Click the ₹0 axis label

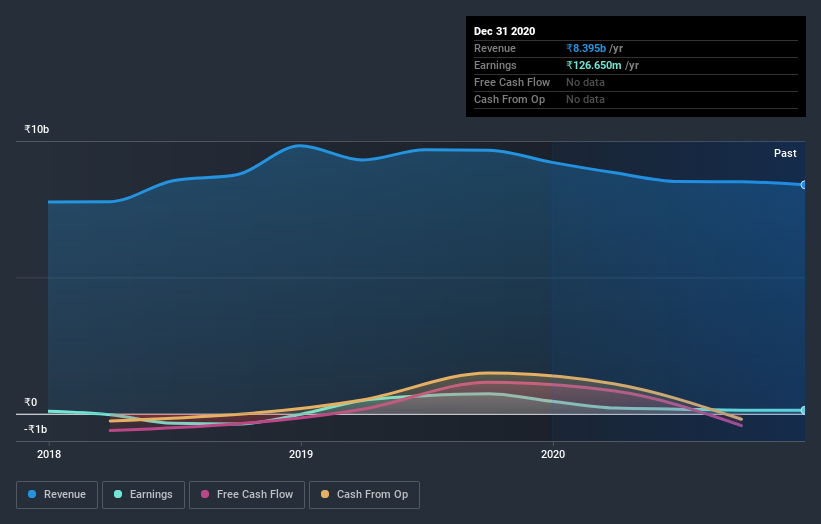click(x=31, y=403)
